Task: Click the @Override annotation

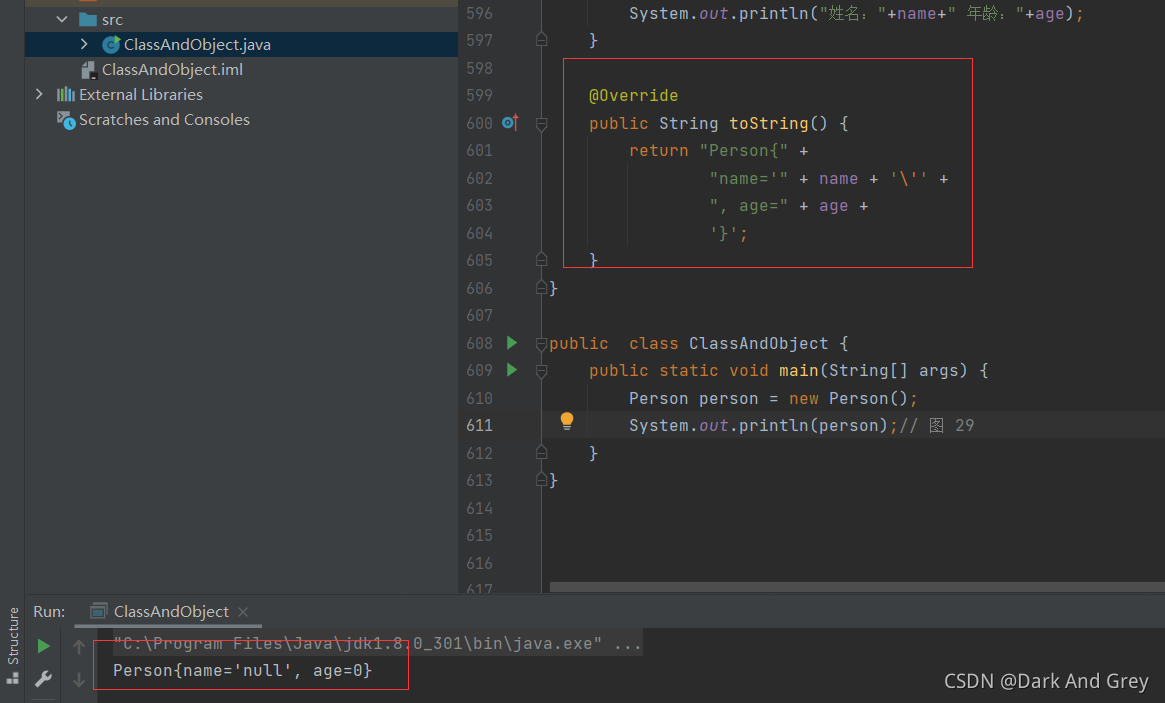Action: [633, 96]
